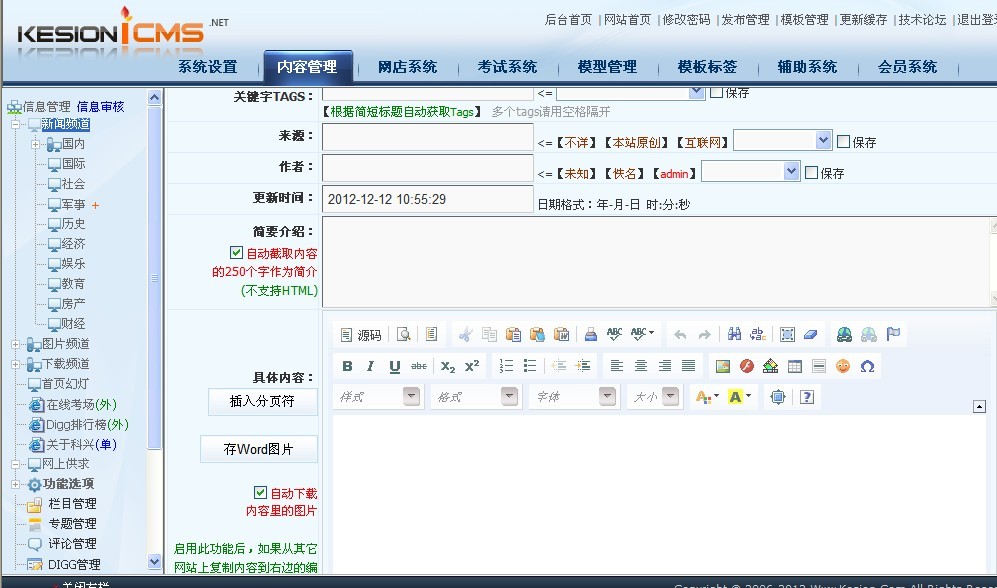Uncheck 自动下载内容里的图片

pyautogui.click(x=260, y=492)
